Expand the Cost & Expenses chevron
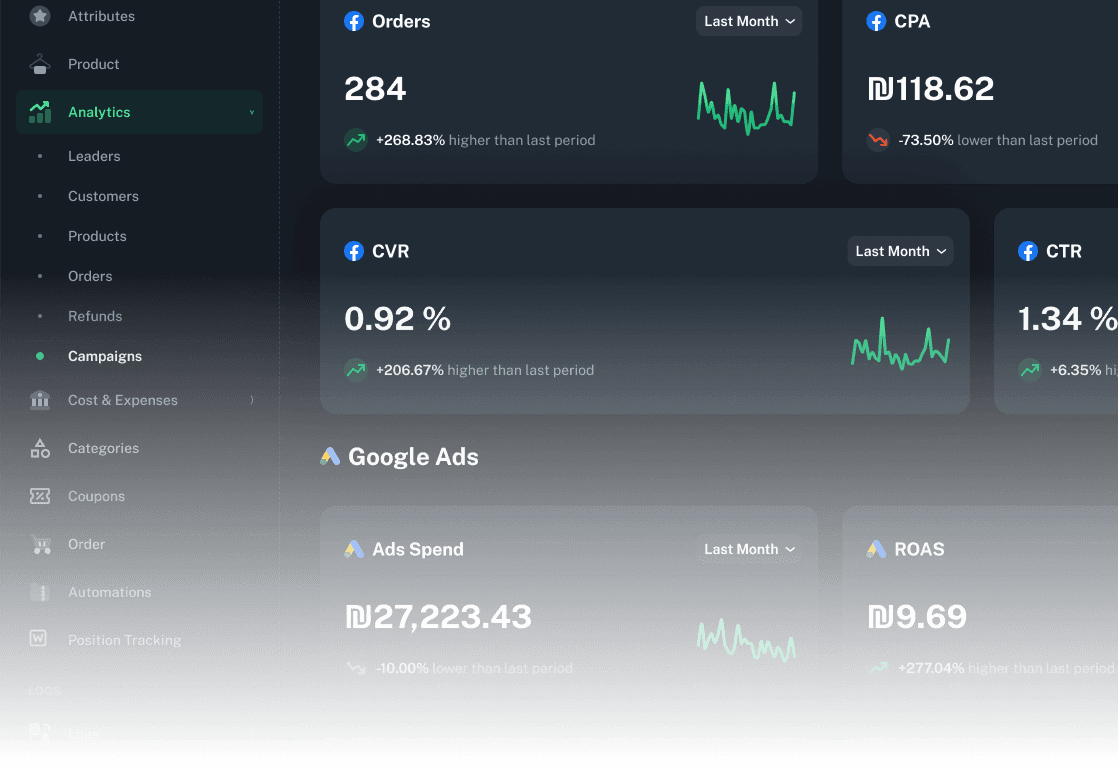 pos(252,400)
